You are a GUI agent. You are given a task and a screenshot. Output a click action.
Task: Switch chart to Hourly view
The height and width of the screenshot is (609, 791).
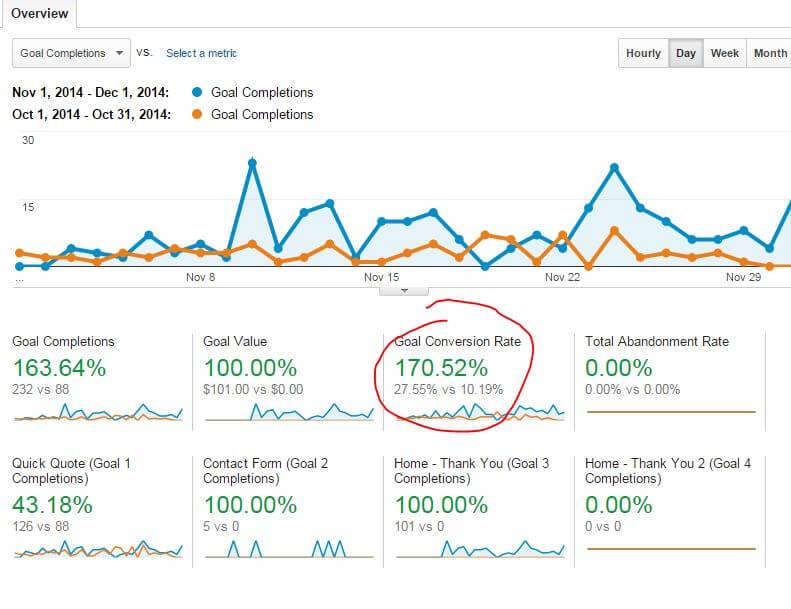[x=643, y=53]
